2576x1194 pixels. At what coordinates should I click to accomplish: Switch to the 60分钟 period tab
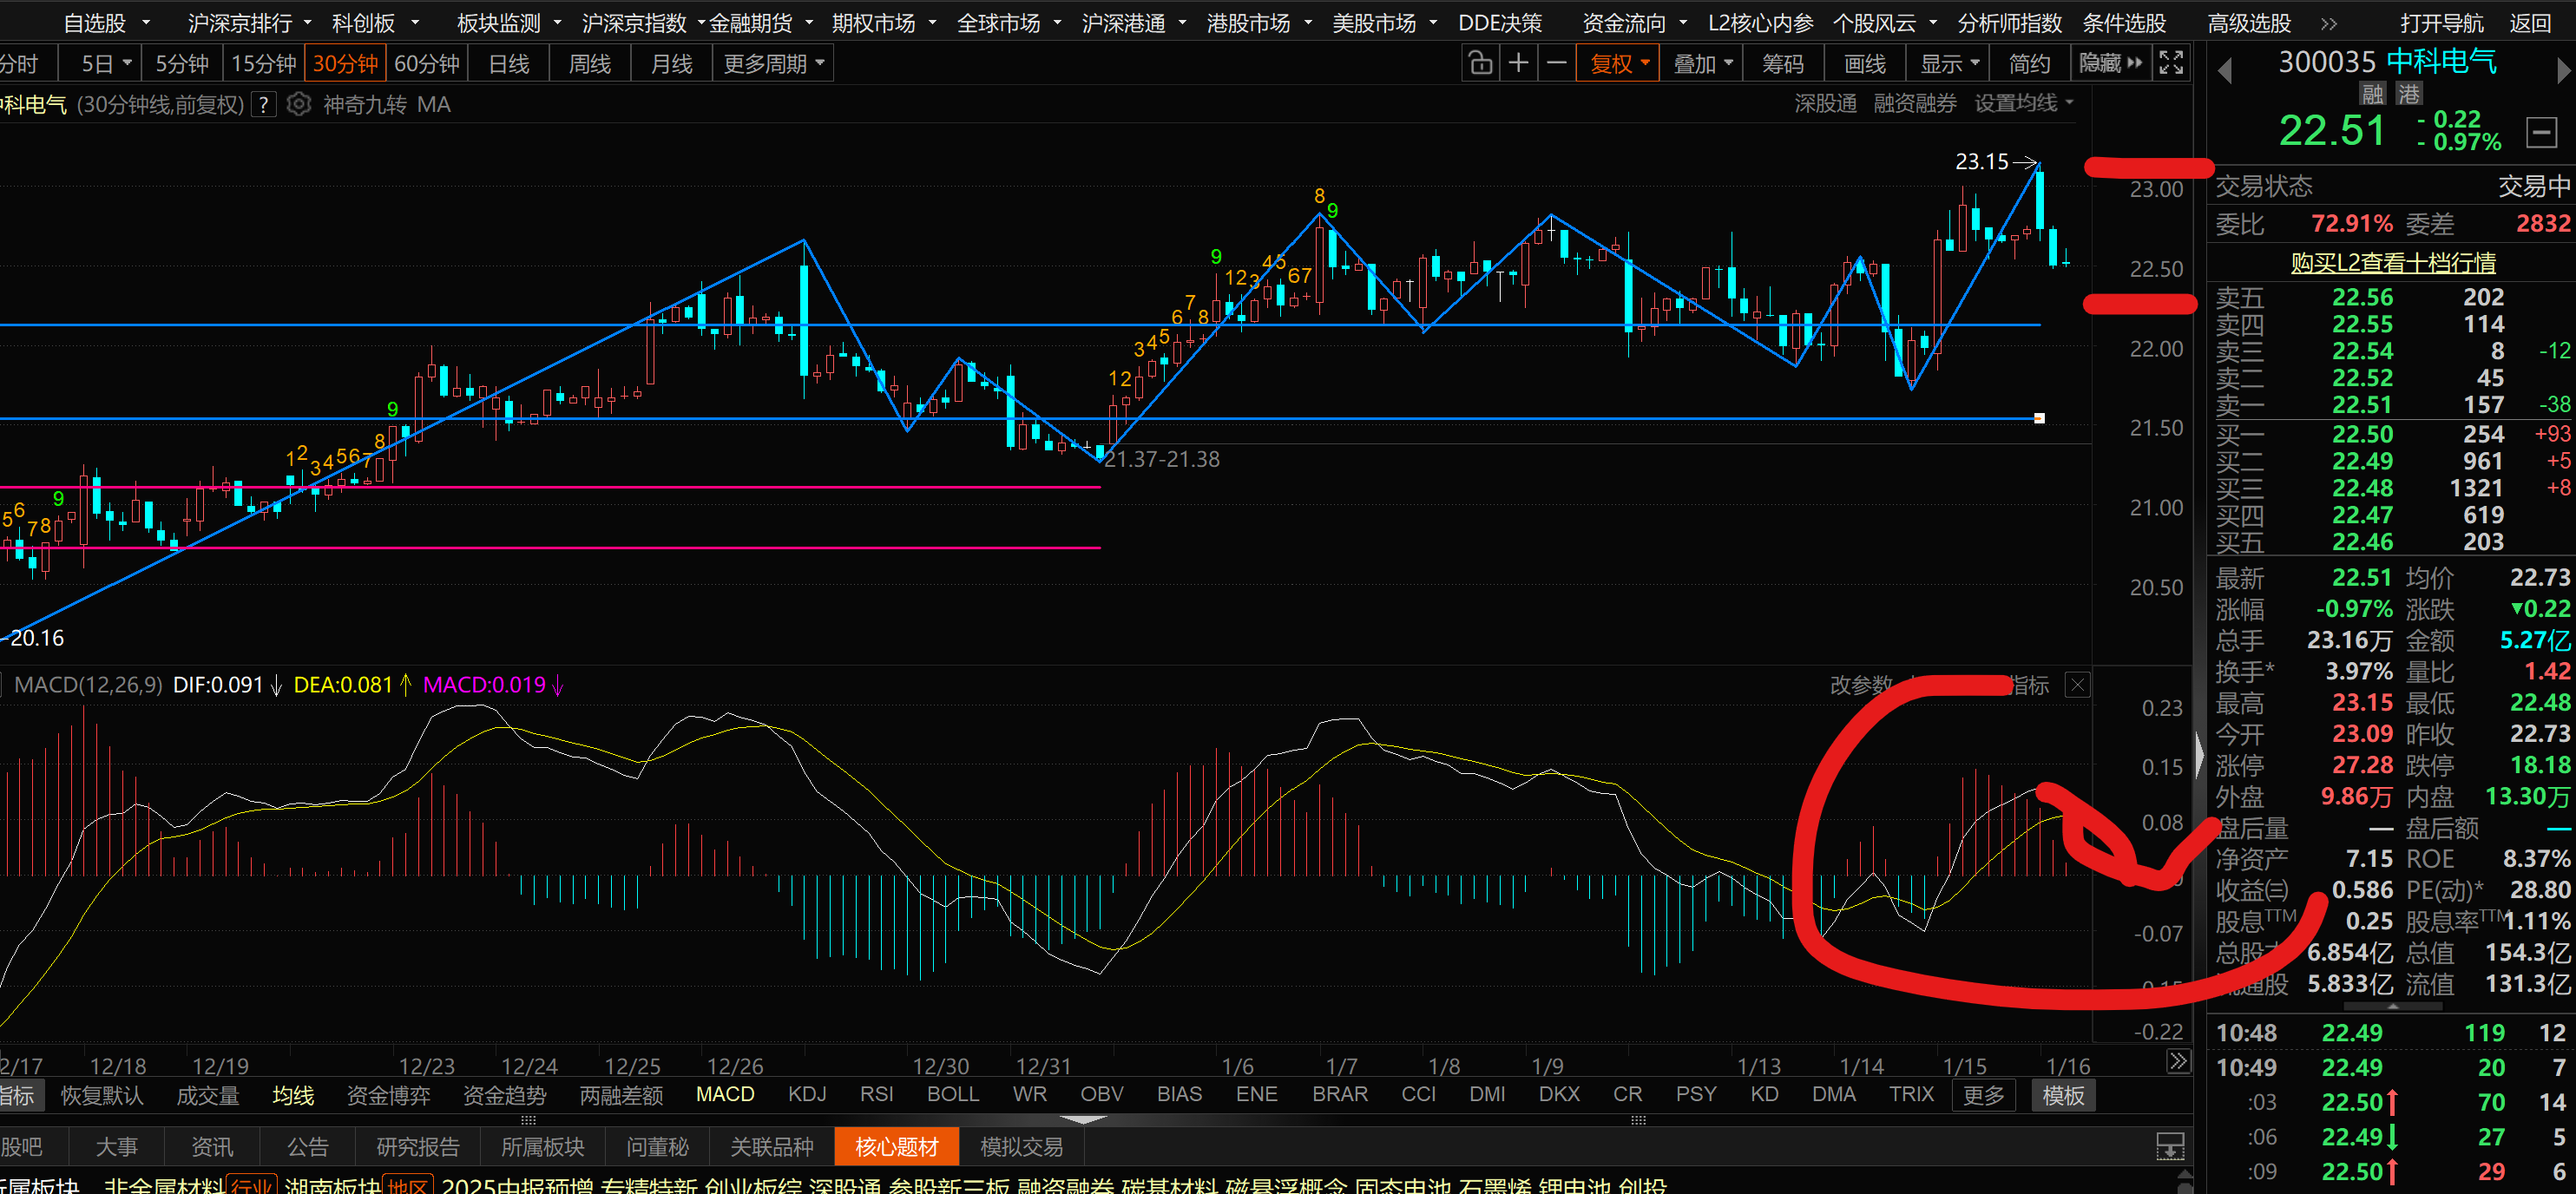(426, 64)
